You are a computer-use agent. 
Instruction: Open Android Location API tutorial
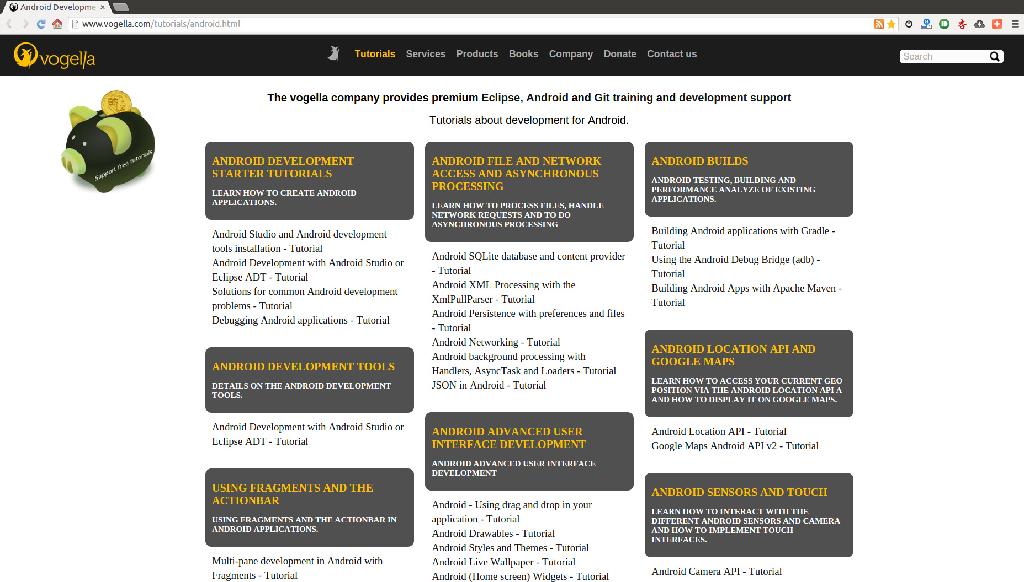(719, 432)
